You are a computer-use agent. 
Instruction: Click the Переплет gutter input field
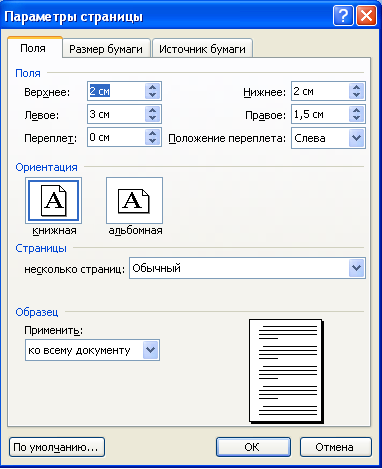tap(116, 137)
